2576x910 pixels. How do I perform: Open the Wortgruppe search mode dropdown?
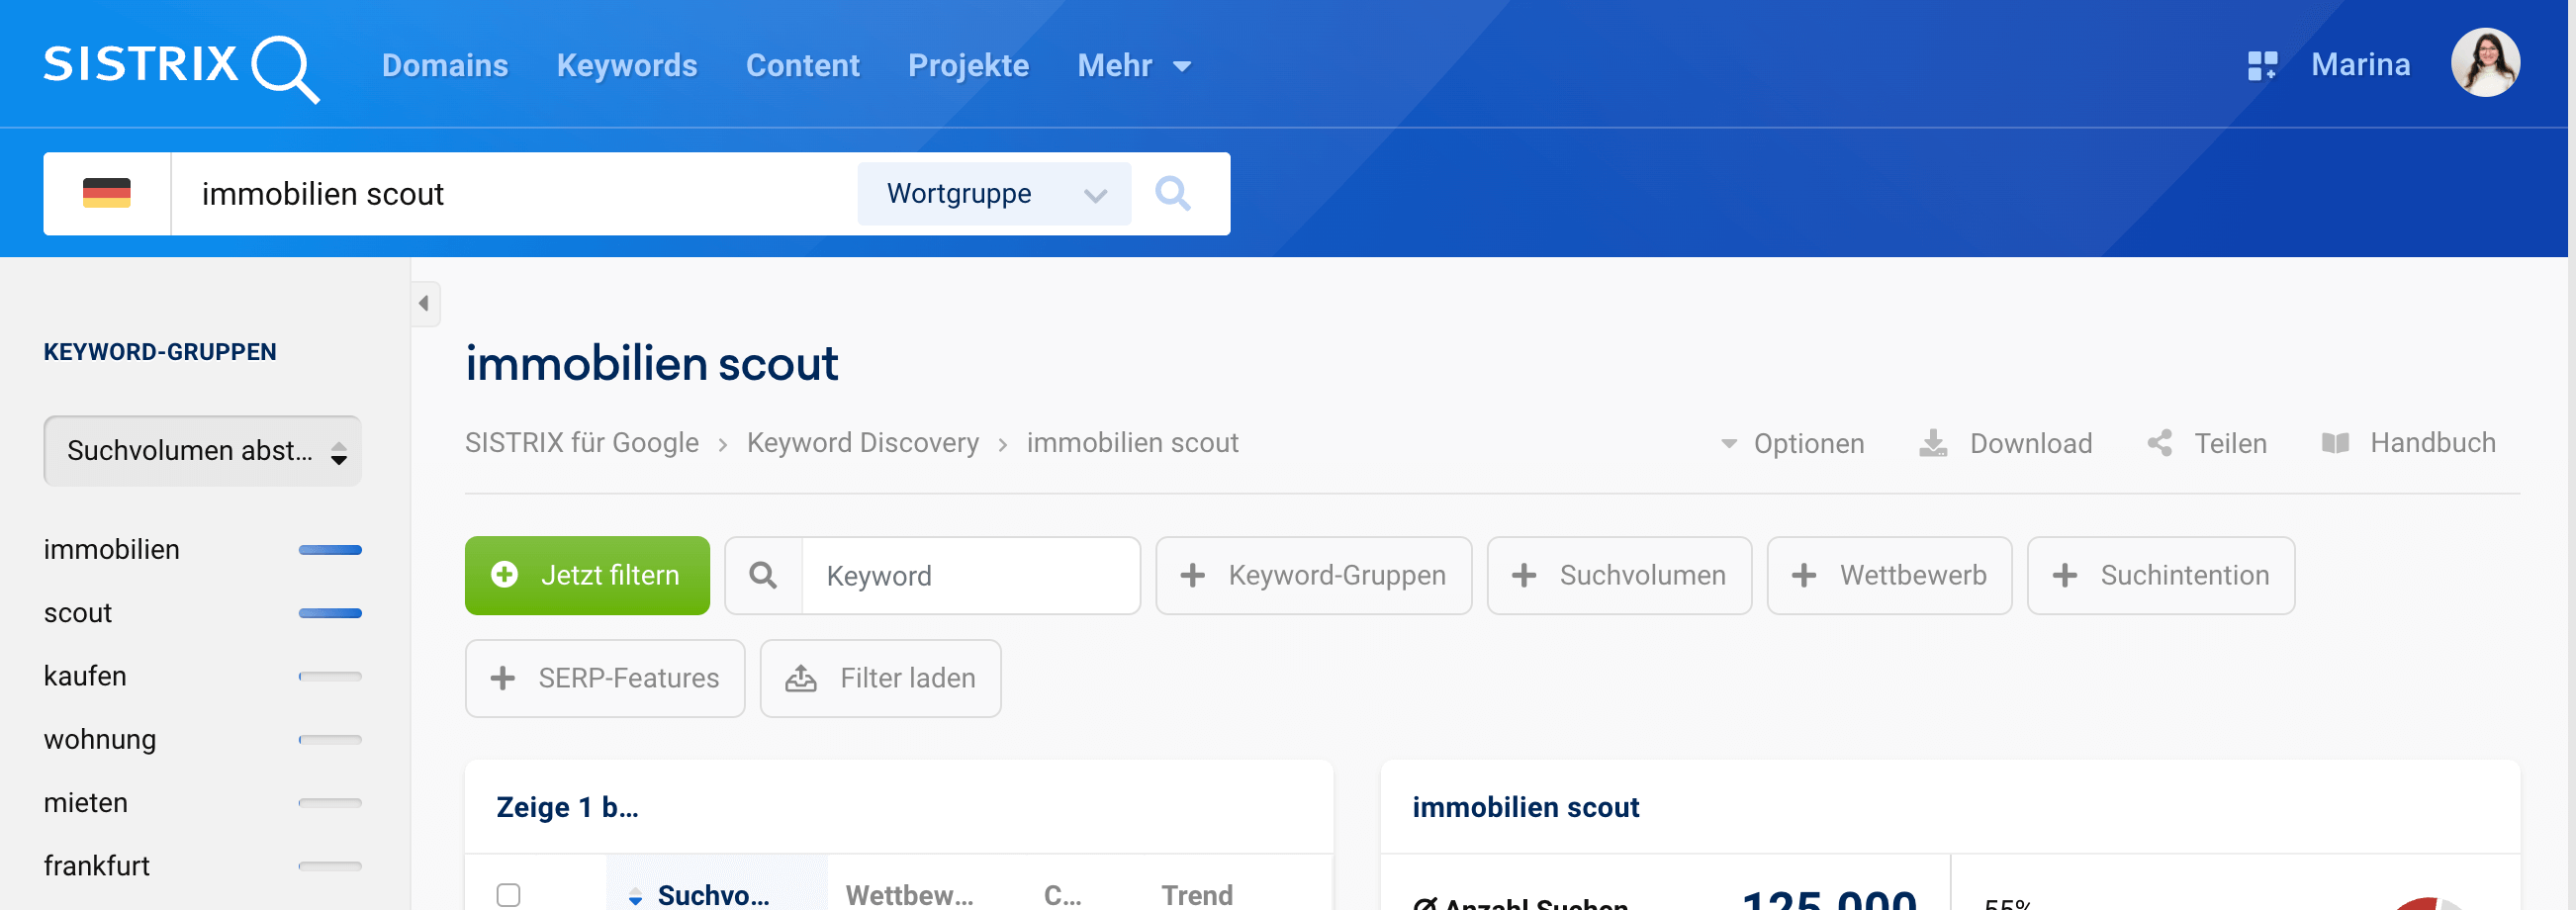pyautogui.click(x=994, y=193)
